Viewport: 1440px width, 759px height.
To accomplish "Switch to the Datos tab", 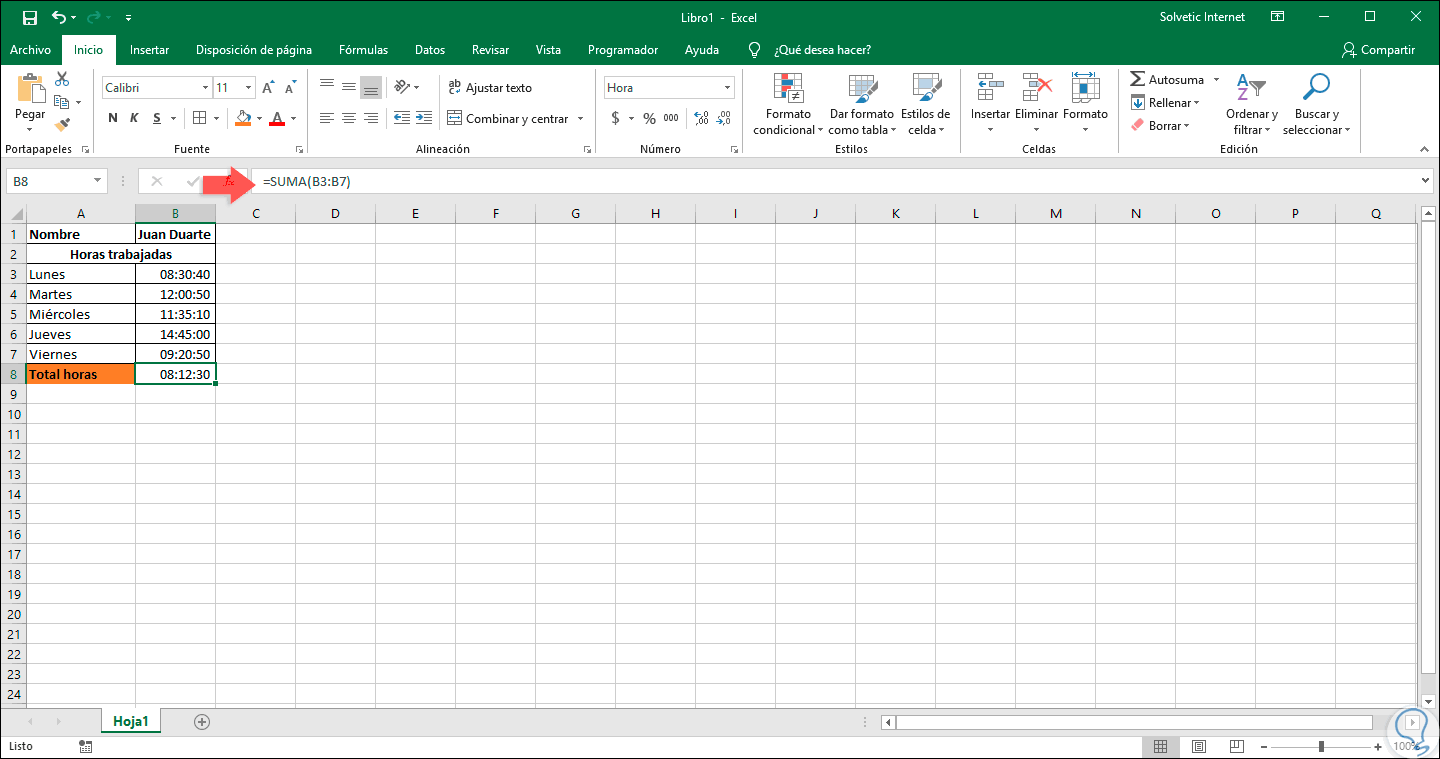I will pyautogui.click(x=430, y=50).
